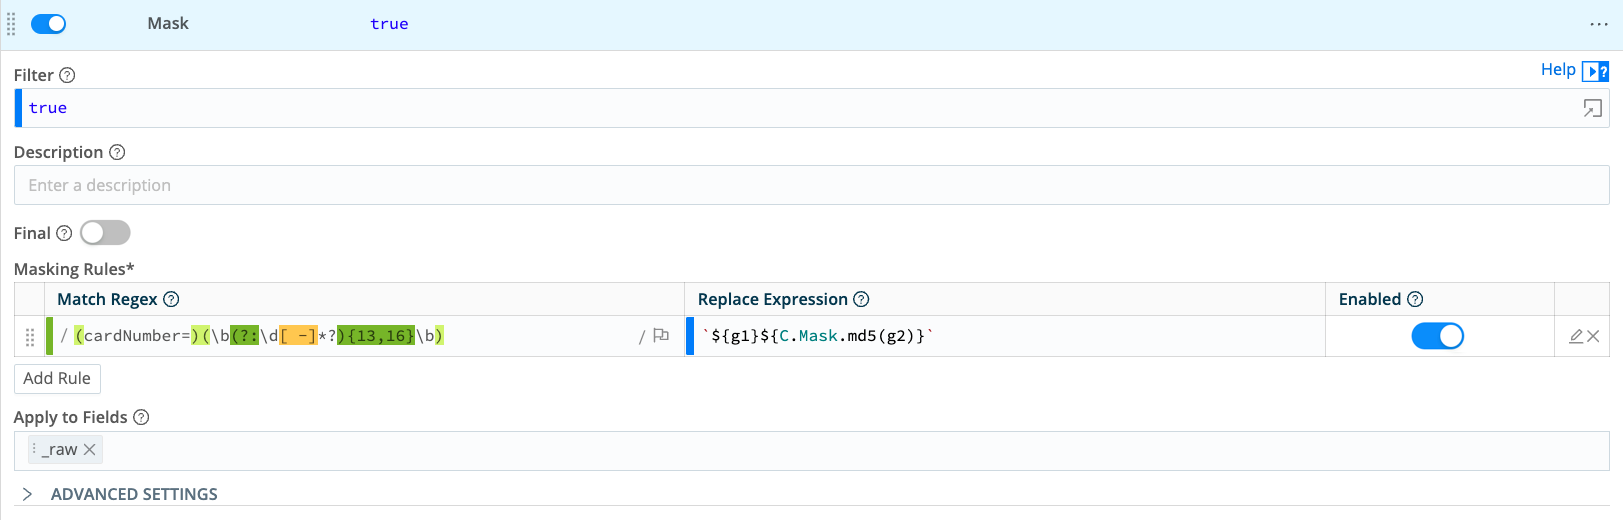This screenshot has height=520, width=1624.
Task: Focus the Description input field
Action: (x=811, y=185)
